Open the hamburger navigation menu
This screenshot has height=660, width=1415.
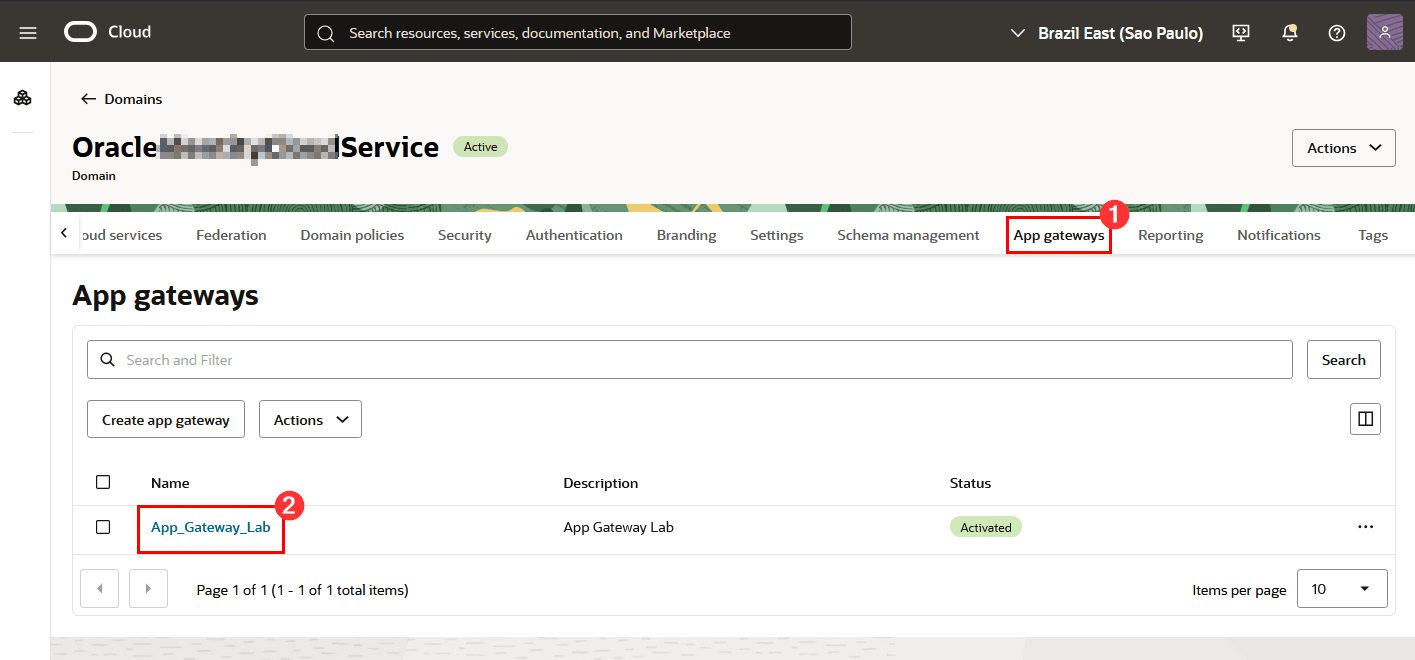[x=28, y=33]
